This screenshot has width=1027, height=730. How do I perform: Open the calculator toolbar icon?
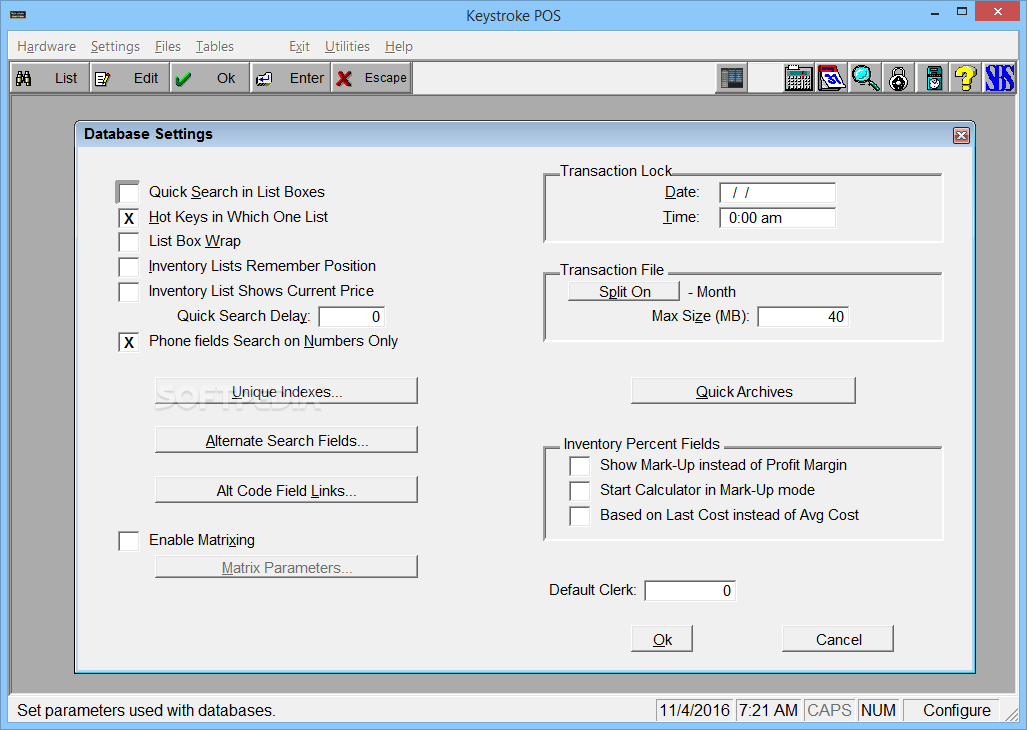click(799, 78)
